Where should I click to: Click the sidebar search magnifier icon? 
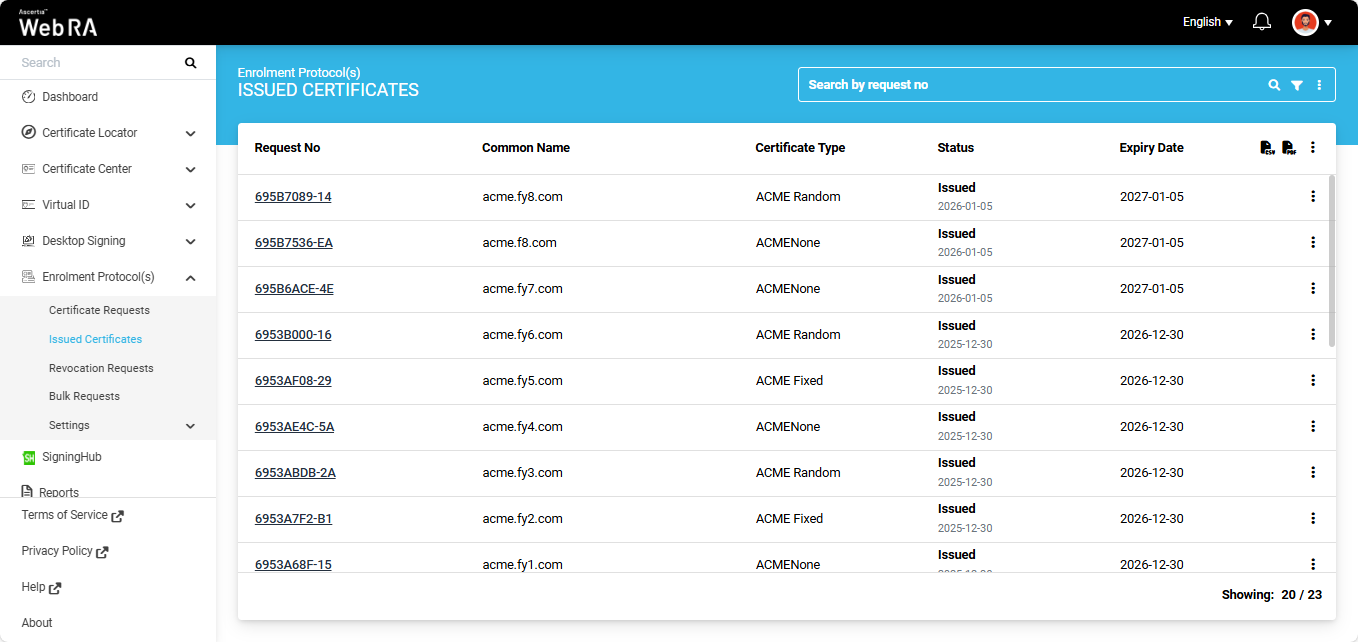[x=191, y=63]
